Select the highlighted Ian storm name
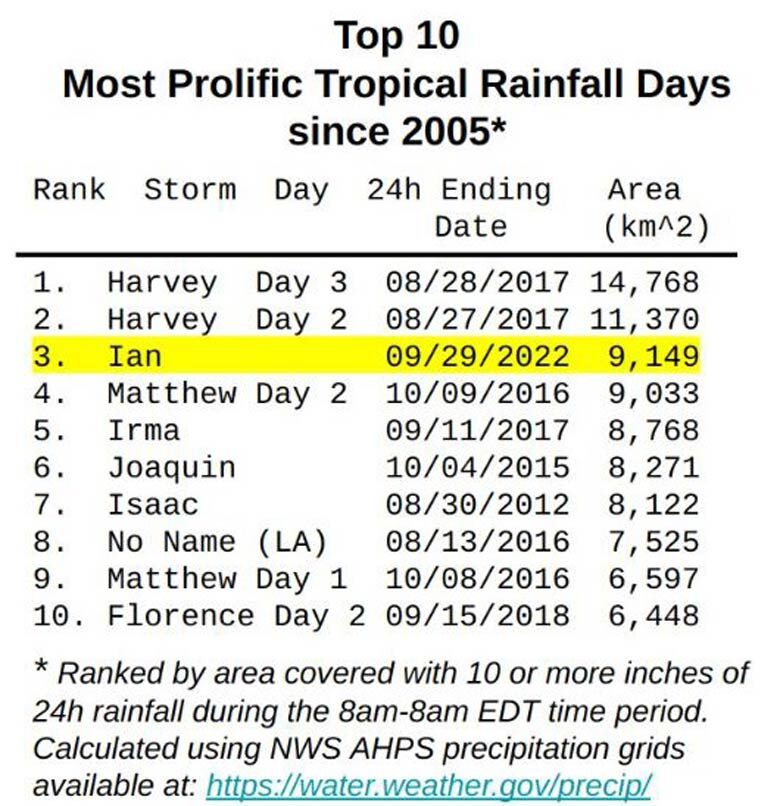Image resolution: width=780 pixels, height=806 pixels. pyautogui.click(x=135, y=356)
